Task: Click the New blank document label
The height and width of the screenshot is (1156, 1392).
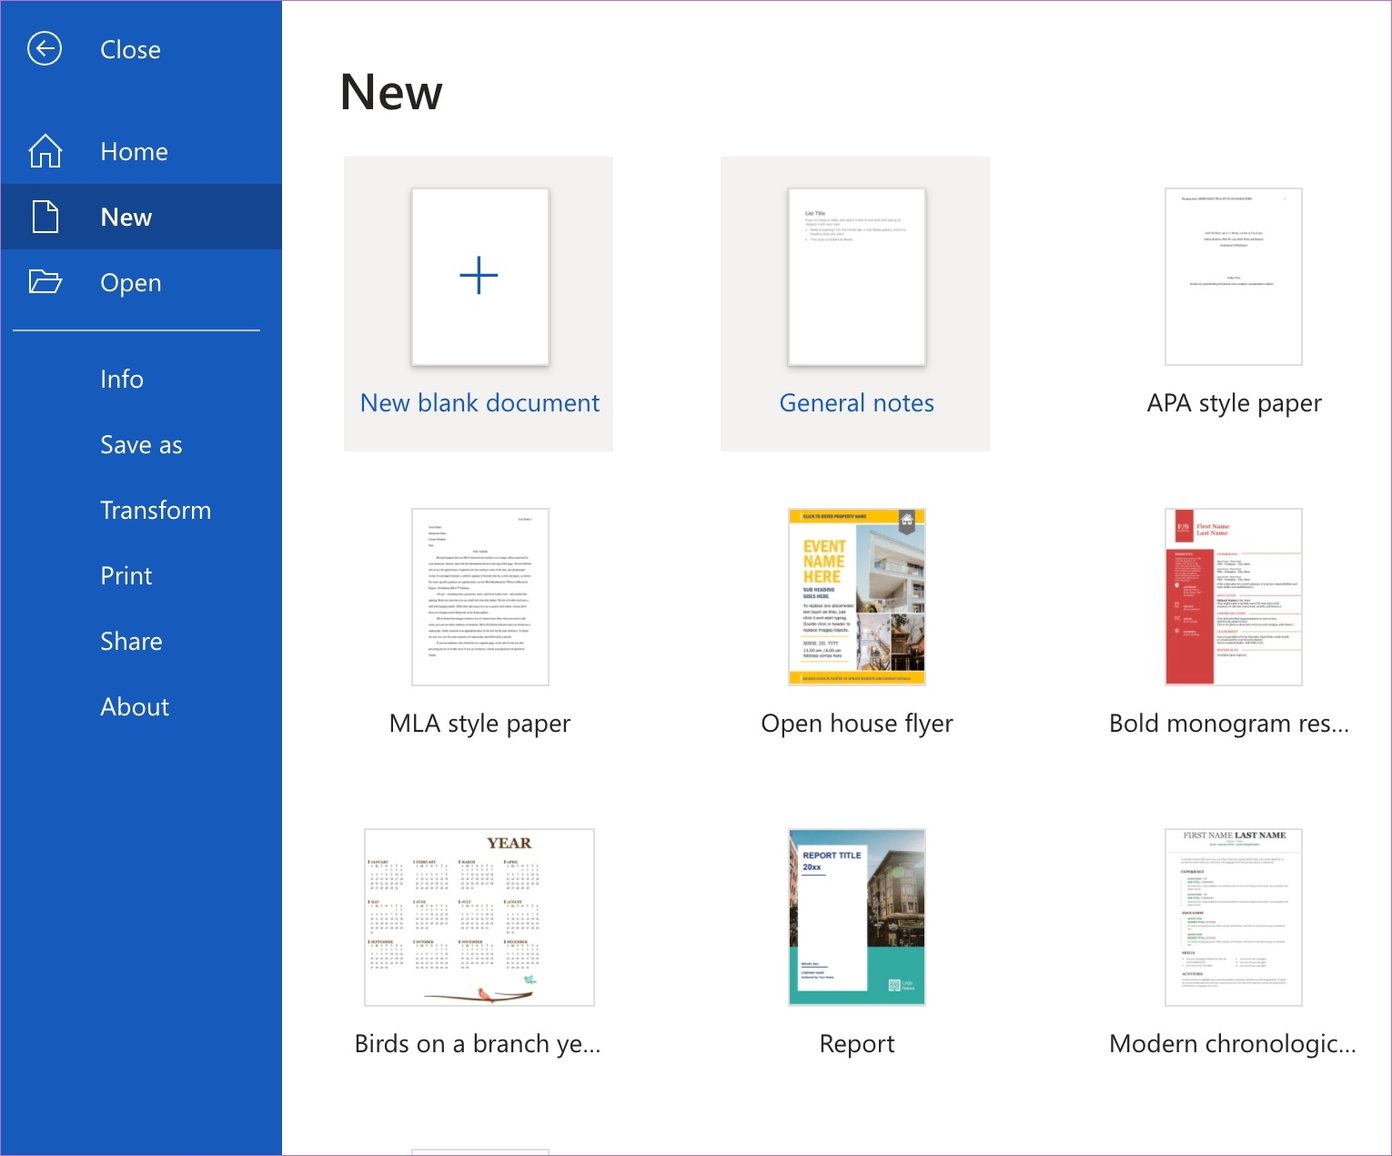Action: tap(479, 403)
